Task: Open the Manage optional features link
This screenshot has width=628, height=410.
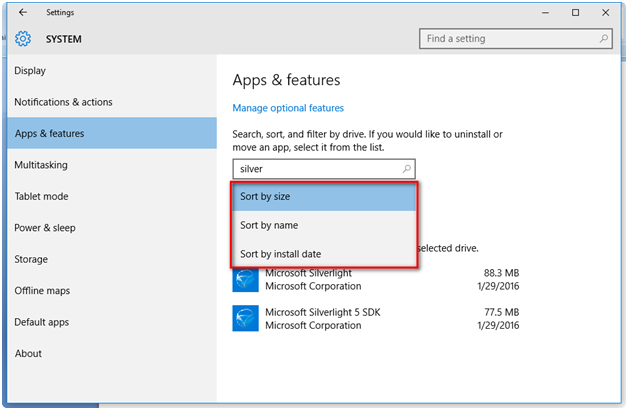Action: click(288, 108)
